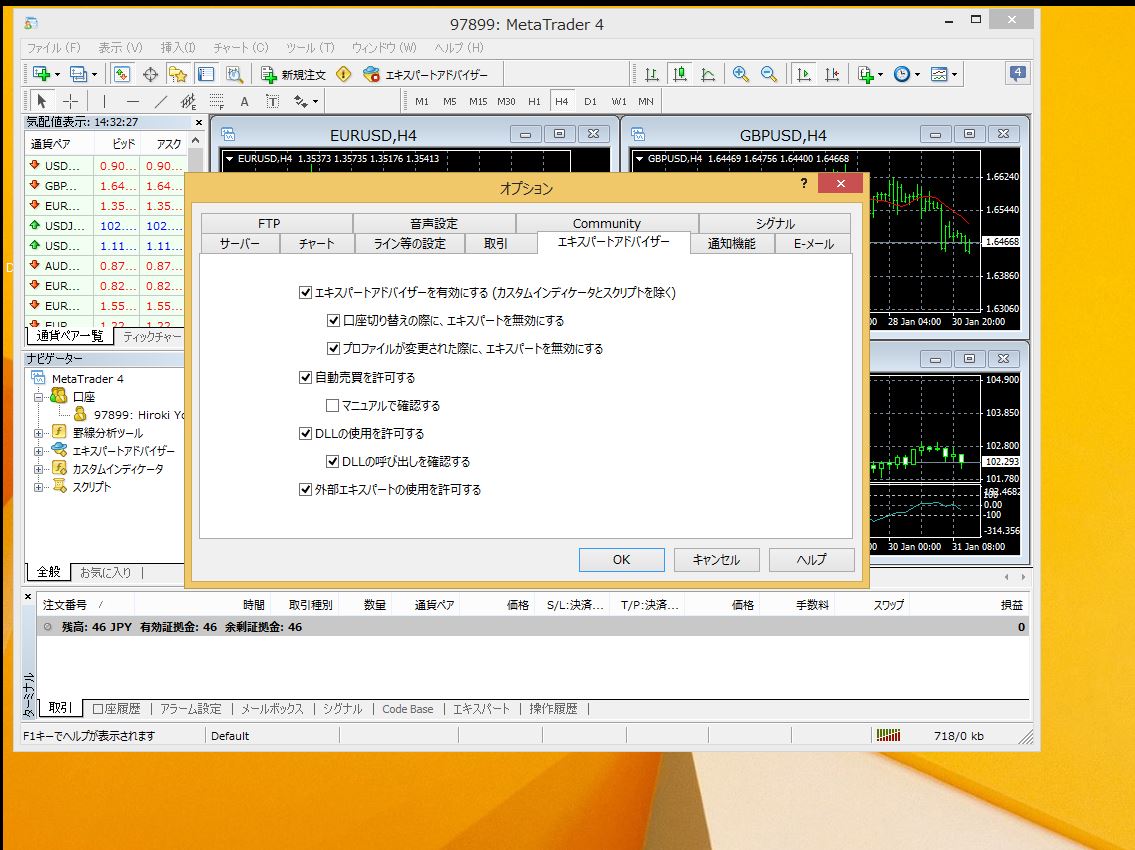Click the キャンセル button
The image size is (1135, 850).
(716, 560)
